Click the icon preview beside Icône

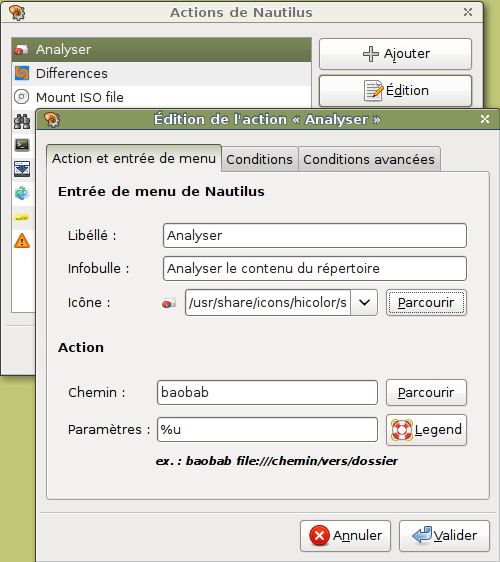pos(169,303)
